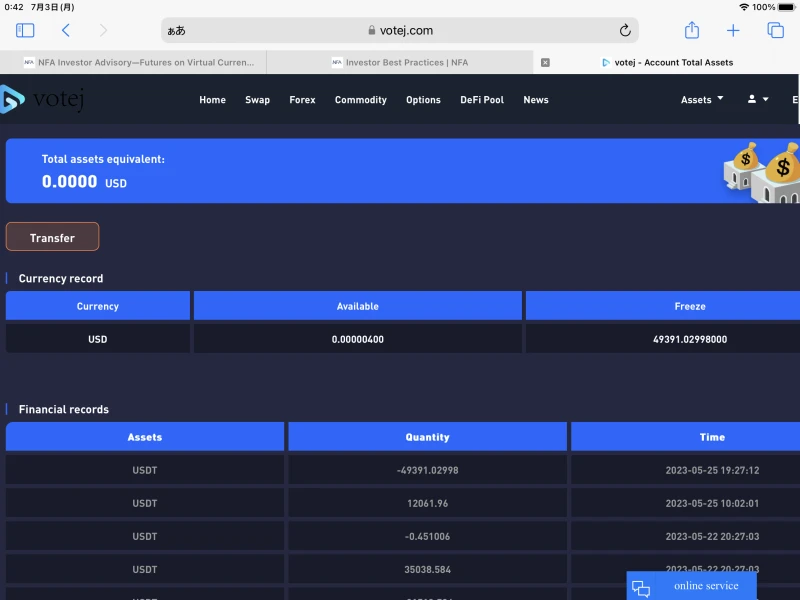The width and height of the screenshot is (800, 600).
Task: Close the current tab with X icon
Action: [x=545, y=62]
